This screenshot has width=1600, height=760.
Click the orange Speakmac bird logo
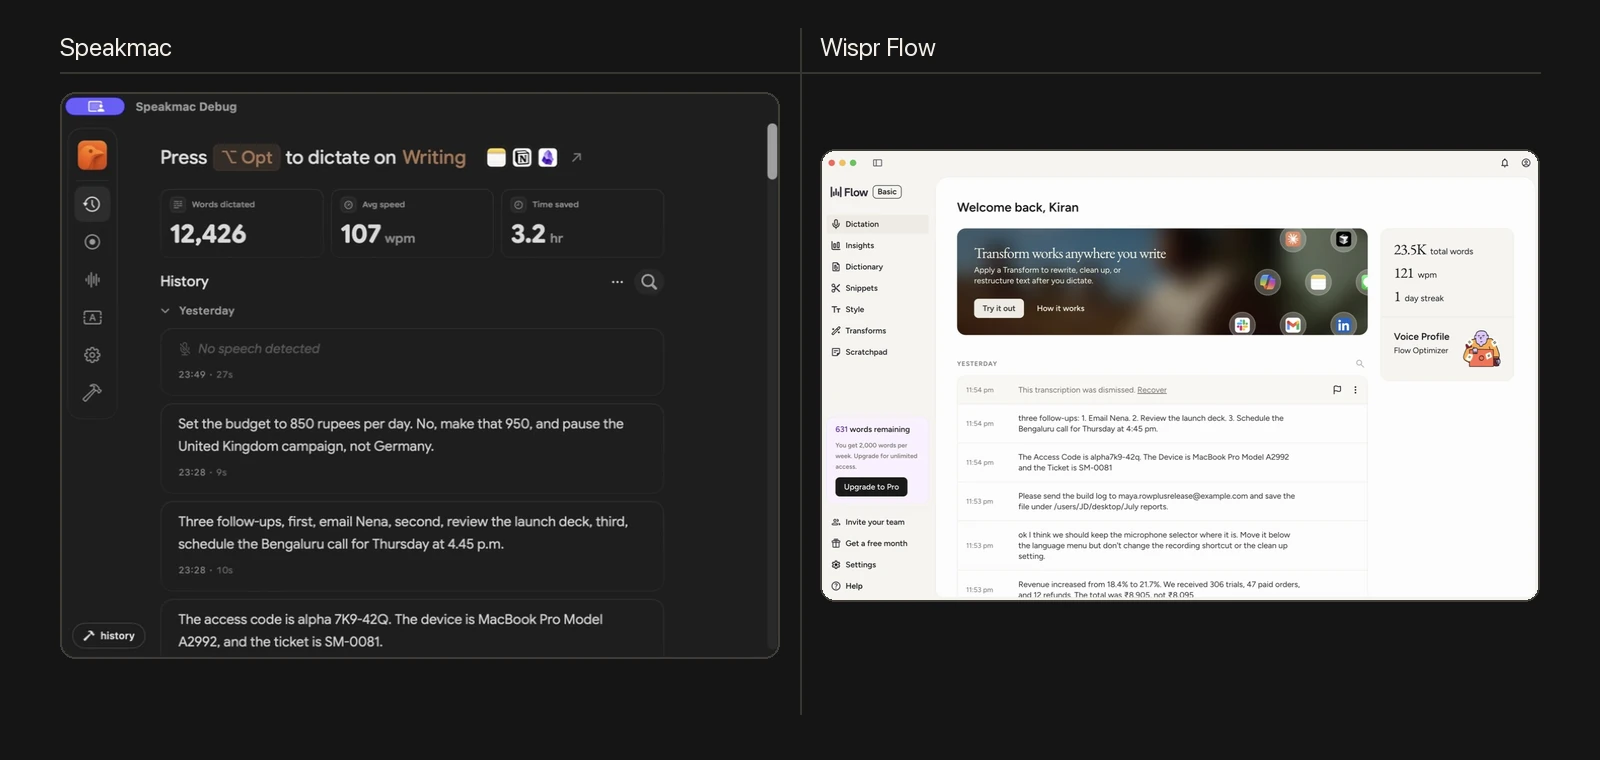(x=92, y=155)
